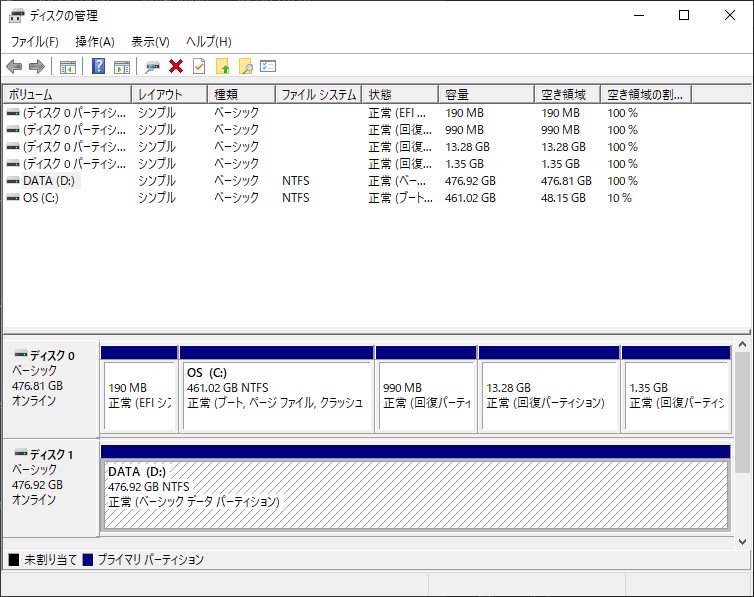The height and width of the screenshot is (597, 754).
Task: Click the back arrow toolbar icon
Action: click(14, 67)
